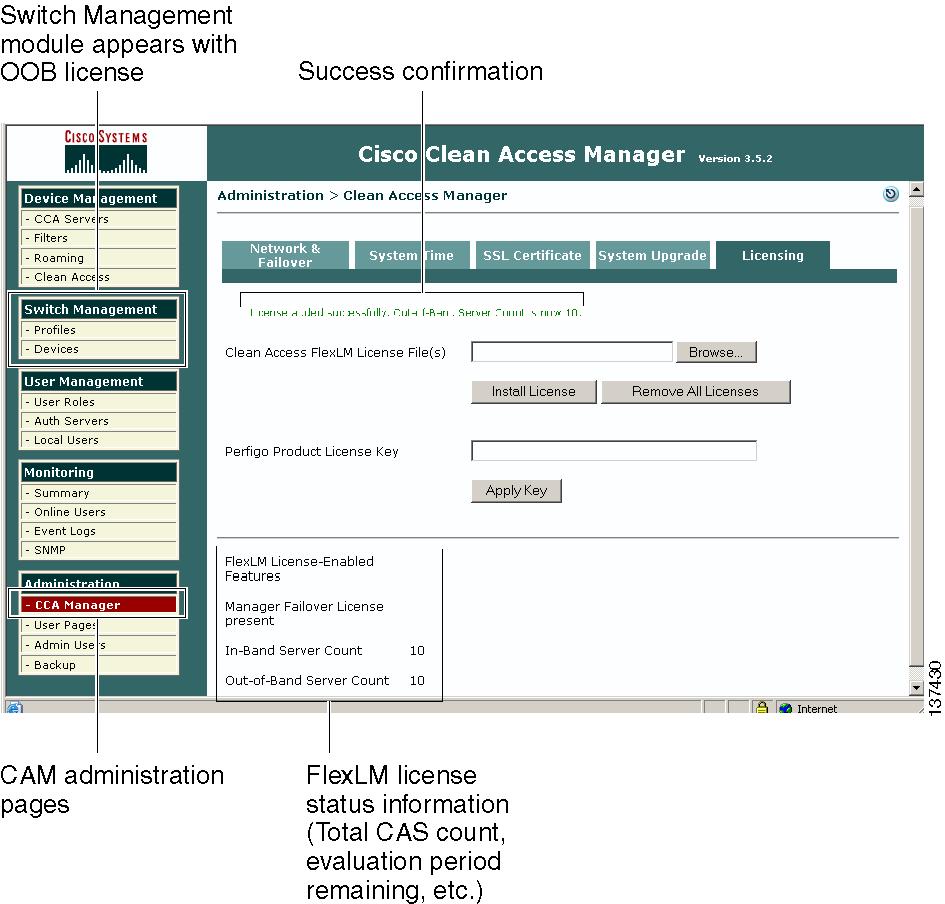Click the green license success message
This screenshot has width=945, height=904.
click(x=415, y=312)
